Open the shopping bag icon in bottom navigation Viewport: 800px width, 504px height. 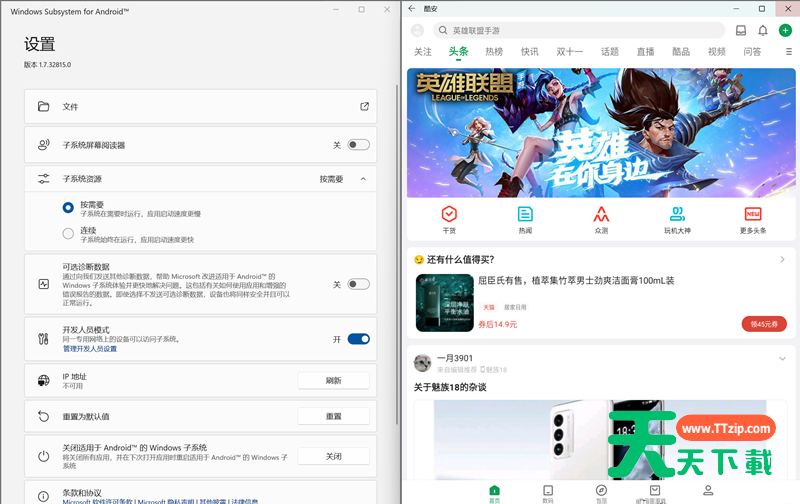pyautogui.click(x=655, y=493)
